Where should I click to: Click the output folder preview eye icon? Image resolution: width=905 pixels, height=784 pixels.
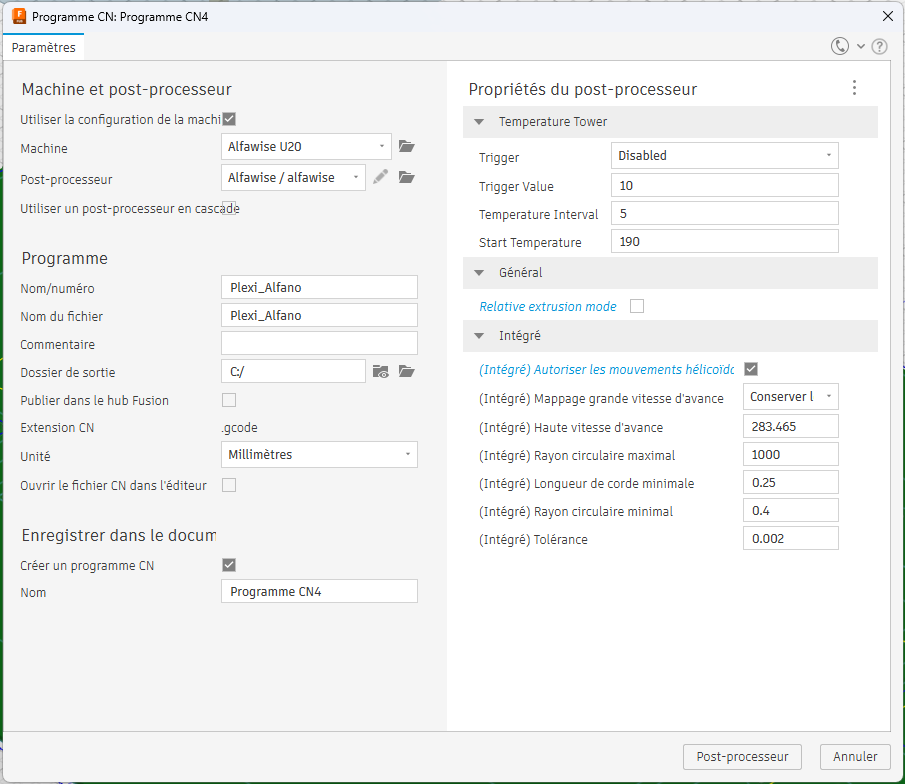point(380,372)
